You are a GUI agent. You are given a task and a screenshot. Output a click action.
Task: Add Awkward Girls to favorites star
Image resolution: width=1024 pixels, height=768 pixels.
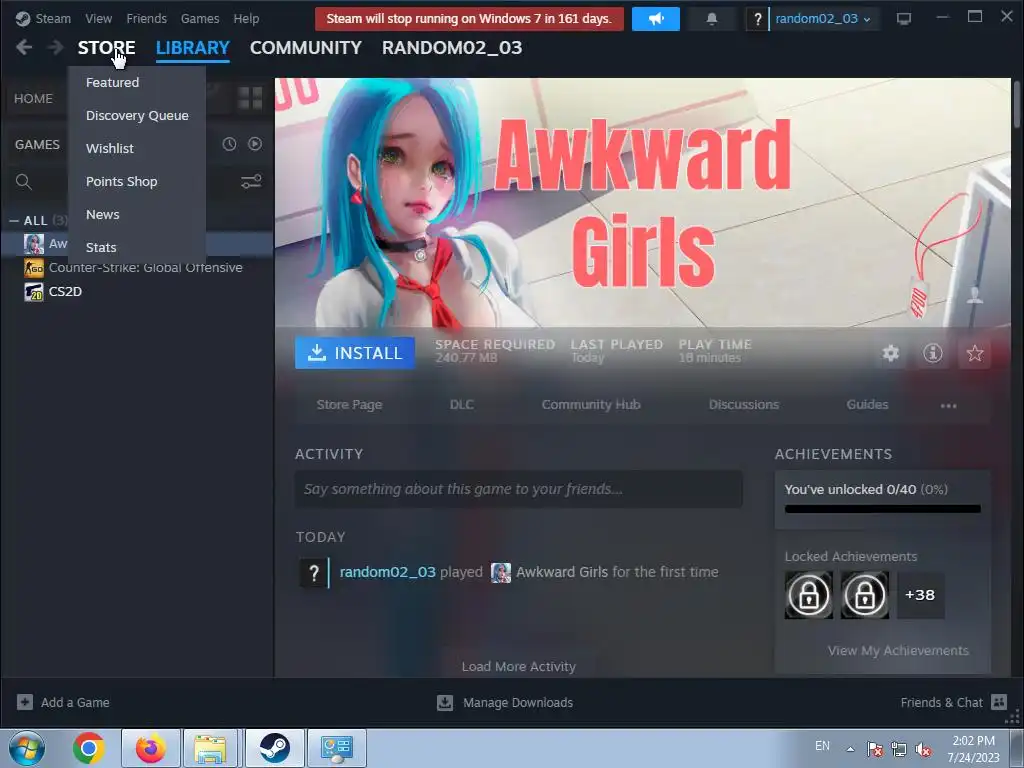(x=975, y=353)
